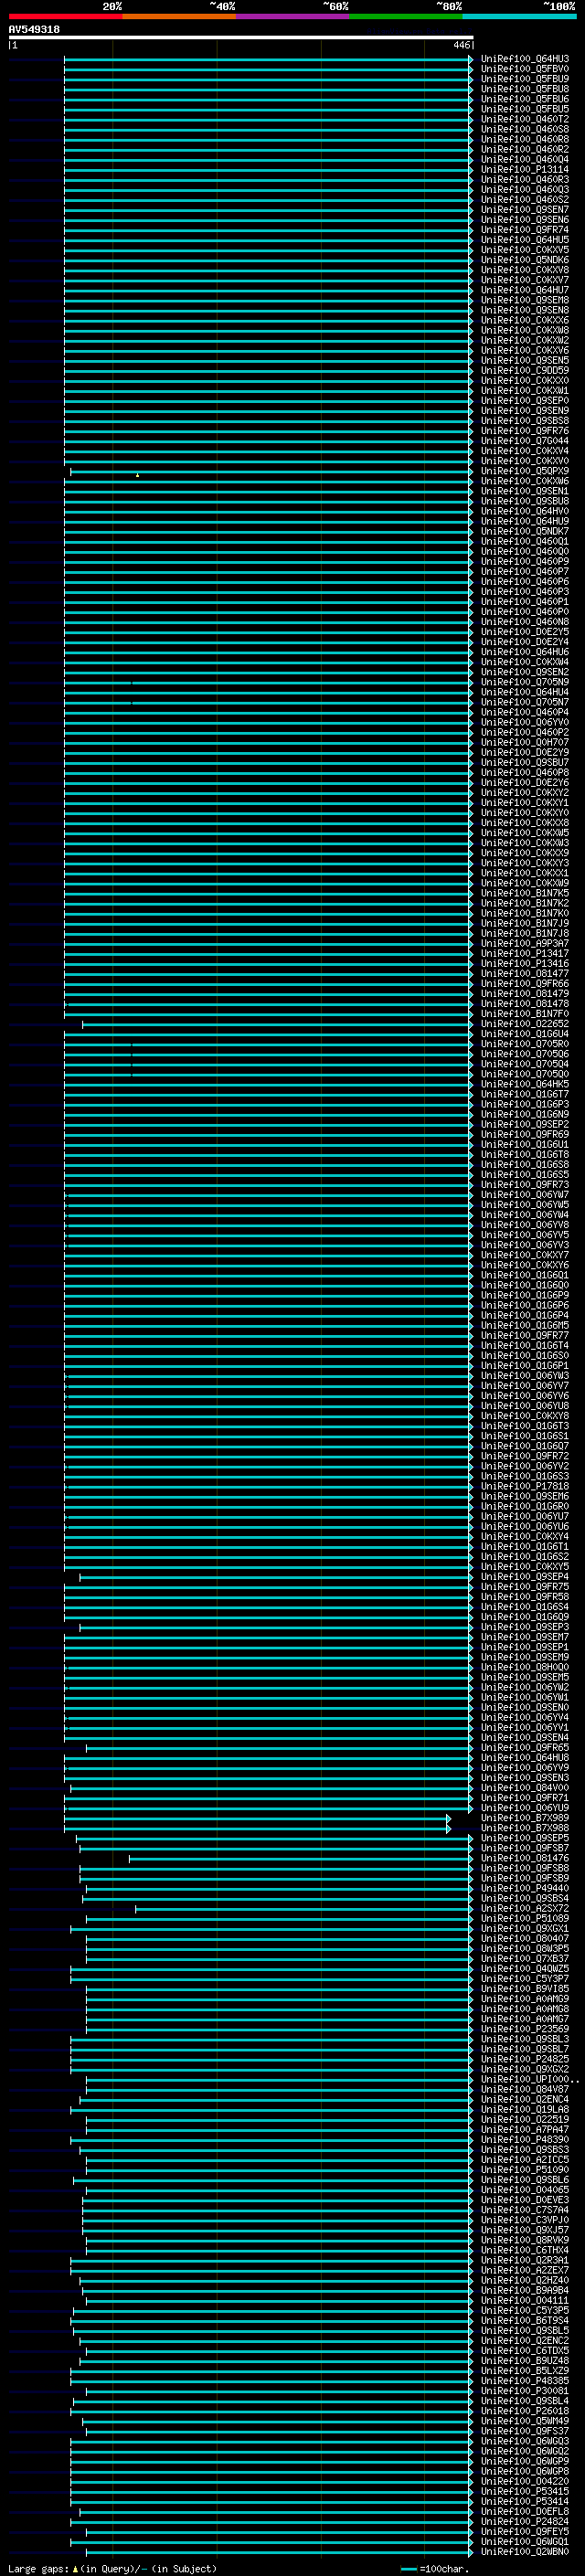Select hit label UniRef100_Q8RVK9

[x=524, y=2239]
